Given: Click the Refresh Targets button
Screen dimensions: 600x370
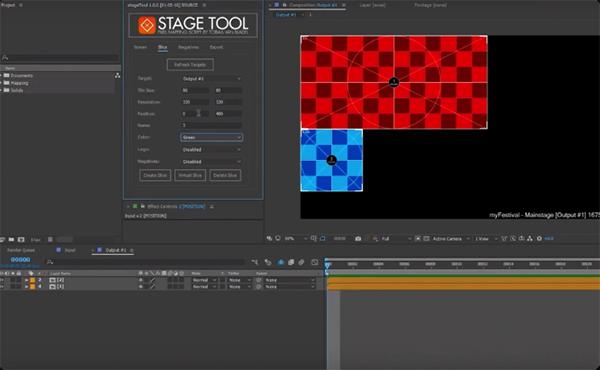Looking at the screenshot, I should [190, 64].
